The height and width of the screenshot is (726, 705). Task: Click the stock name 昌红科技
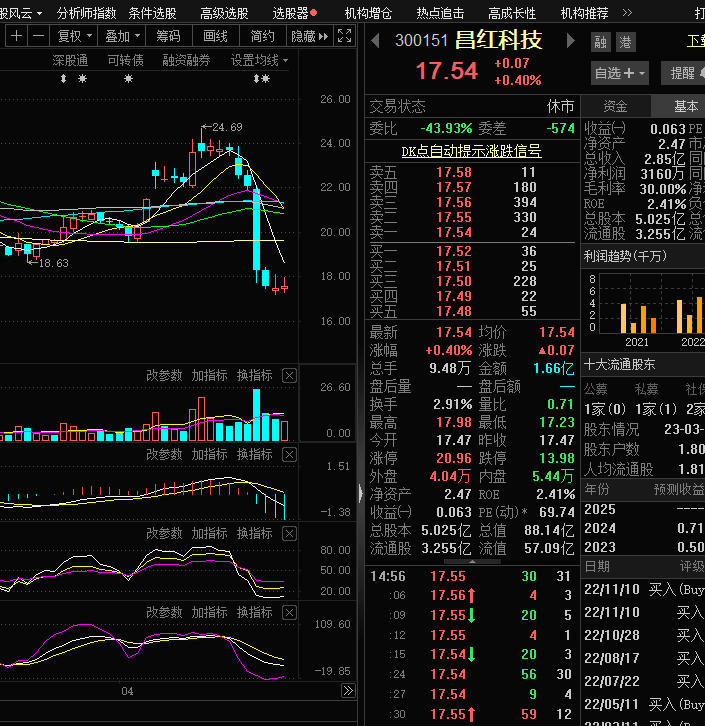tap(499, 40)
